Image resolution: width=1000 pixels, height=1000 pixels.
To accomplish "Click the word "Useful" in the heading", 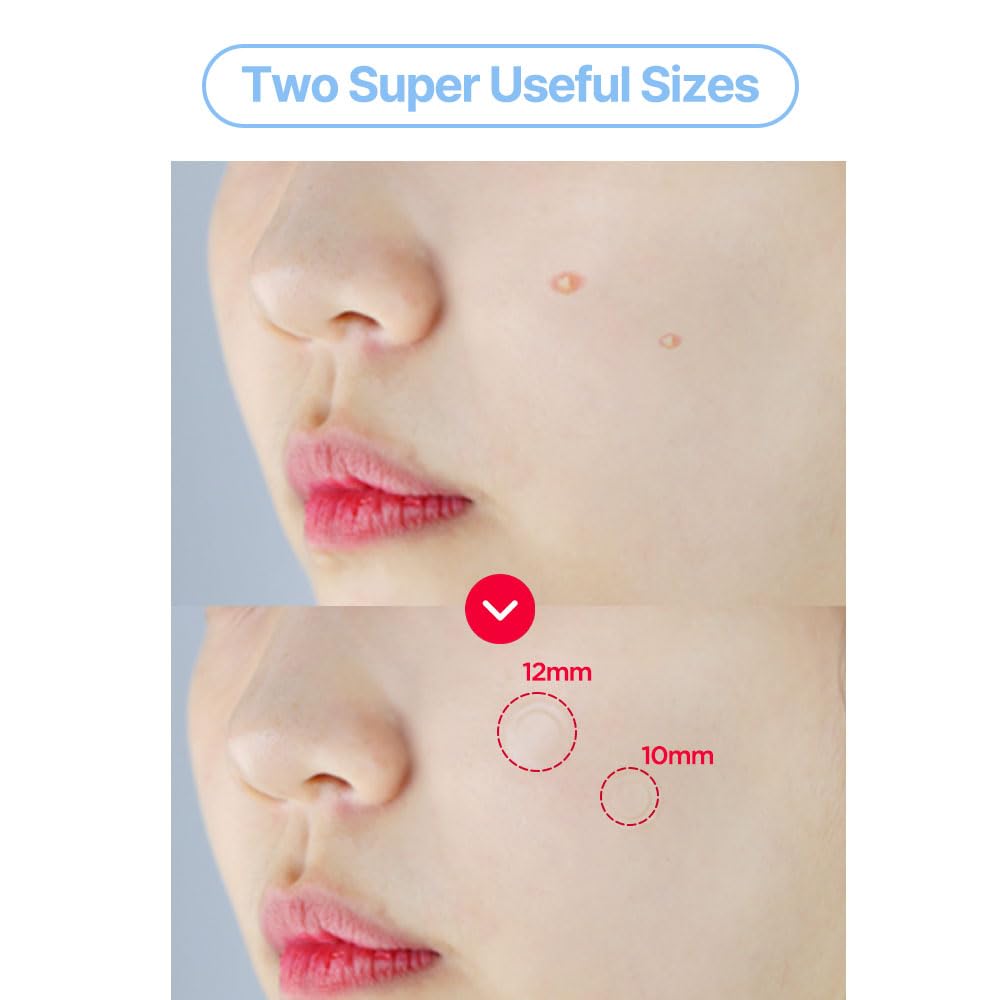I will [x=559, y=85].
